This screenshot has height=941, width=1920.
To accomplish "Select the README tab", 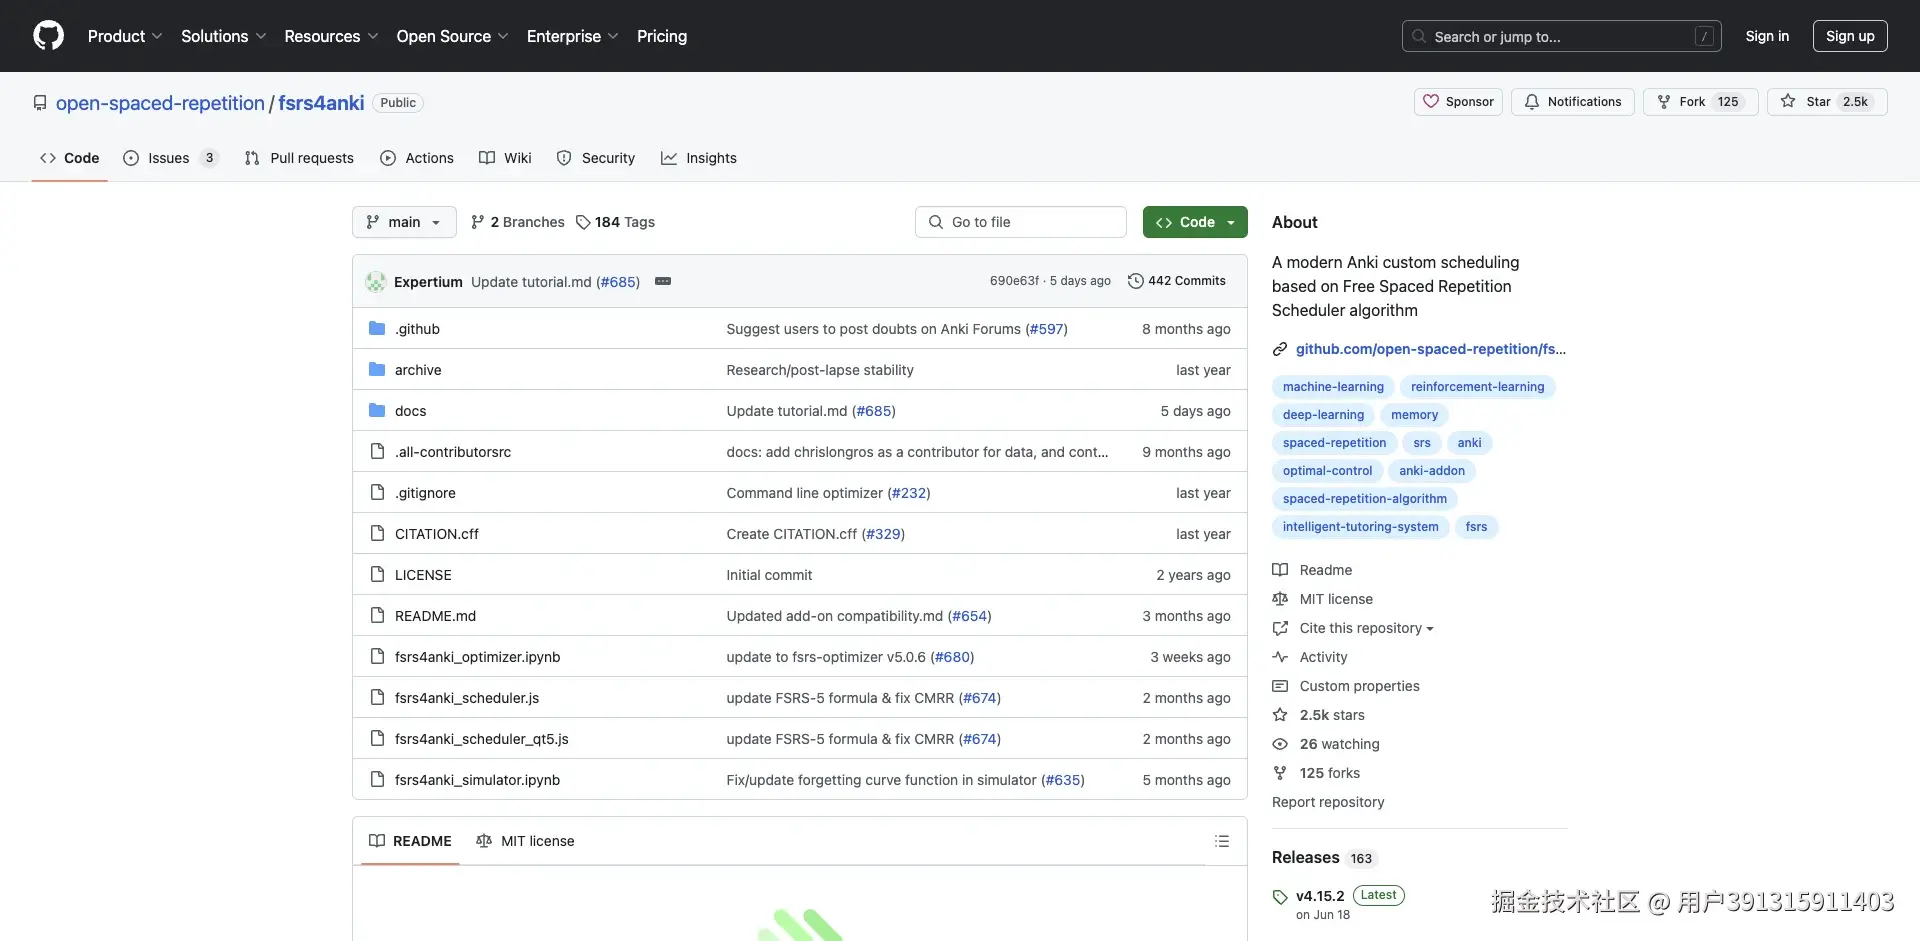I will 410,841.
